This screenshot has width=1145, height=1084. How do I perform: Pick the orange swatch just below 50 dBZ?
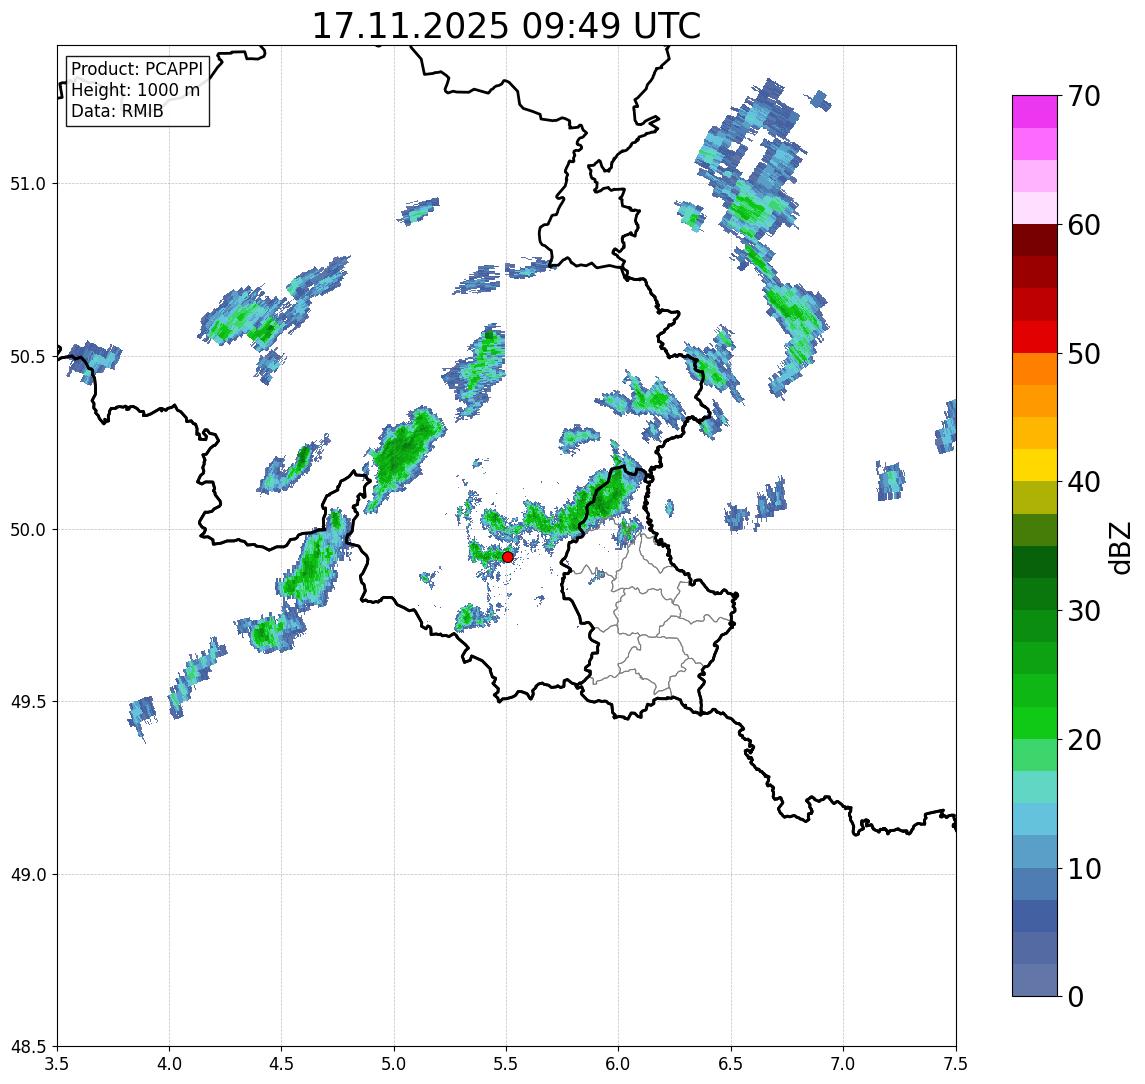1035,369
